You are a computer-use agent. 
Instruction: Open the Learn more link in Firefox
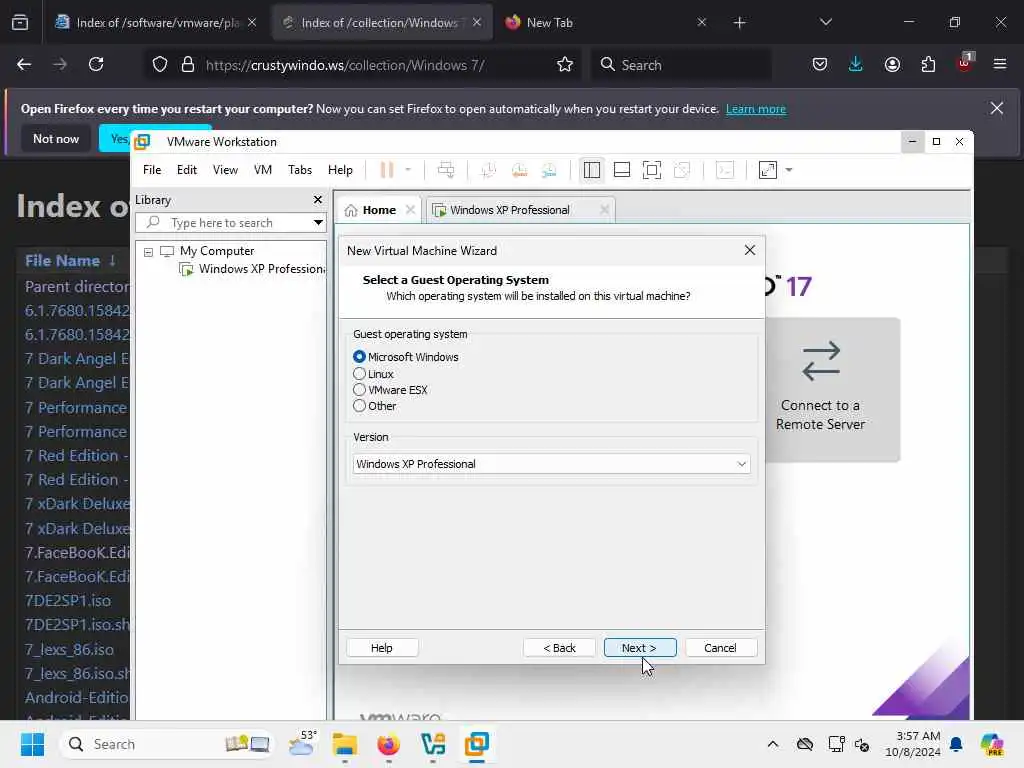click(756, 109)
